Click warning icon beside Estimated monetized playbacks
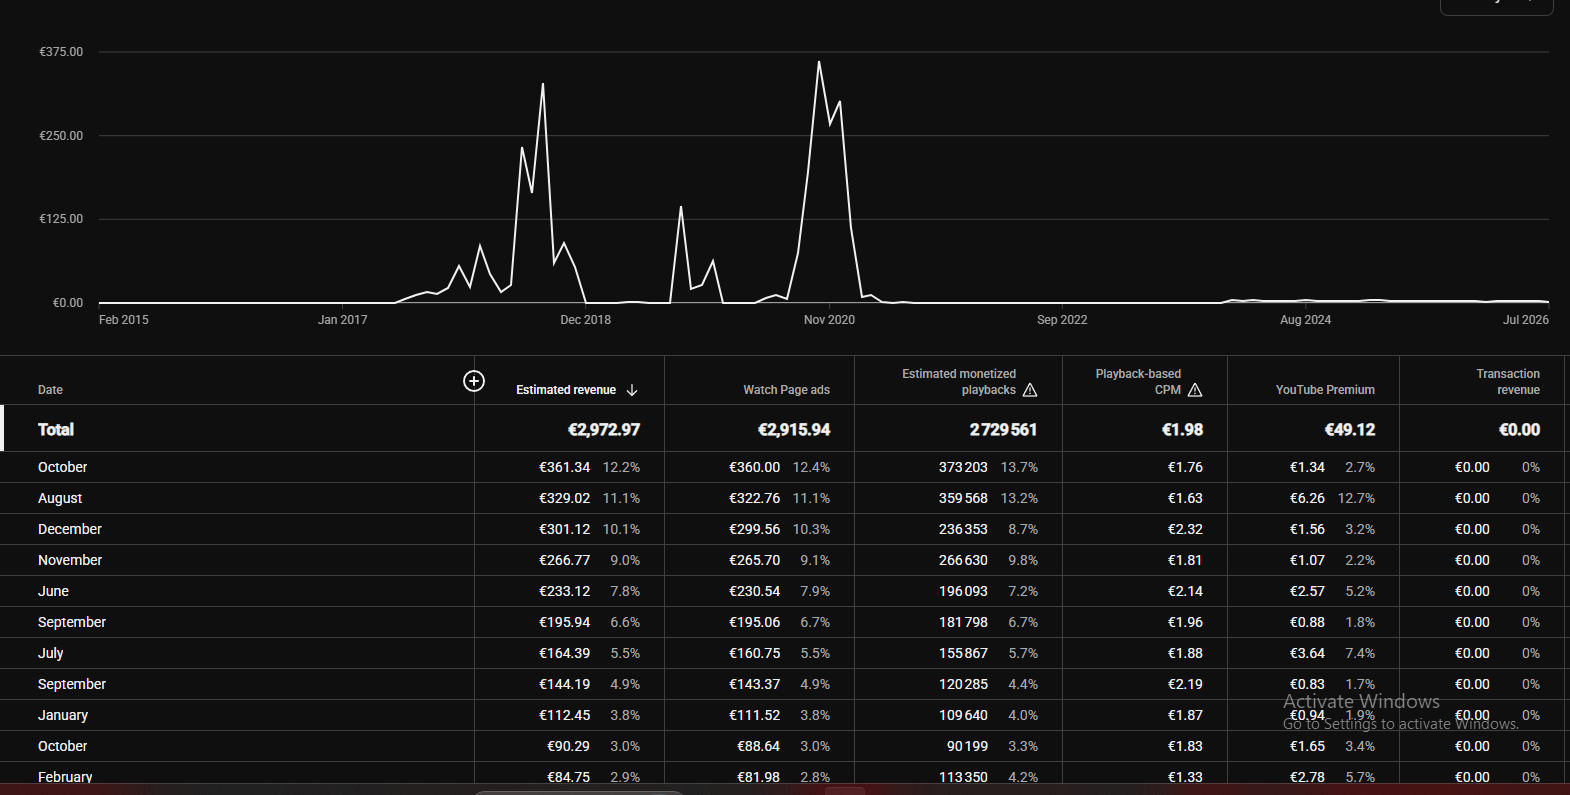This screenshot has height=795, width=1570. click(x=1030, y=390)
